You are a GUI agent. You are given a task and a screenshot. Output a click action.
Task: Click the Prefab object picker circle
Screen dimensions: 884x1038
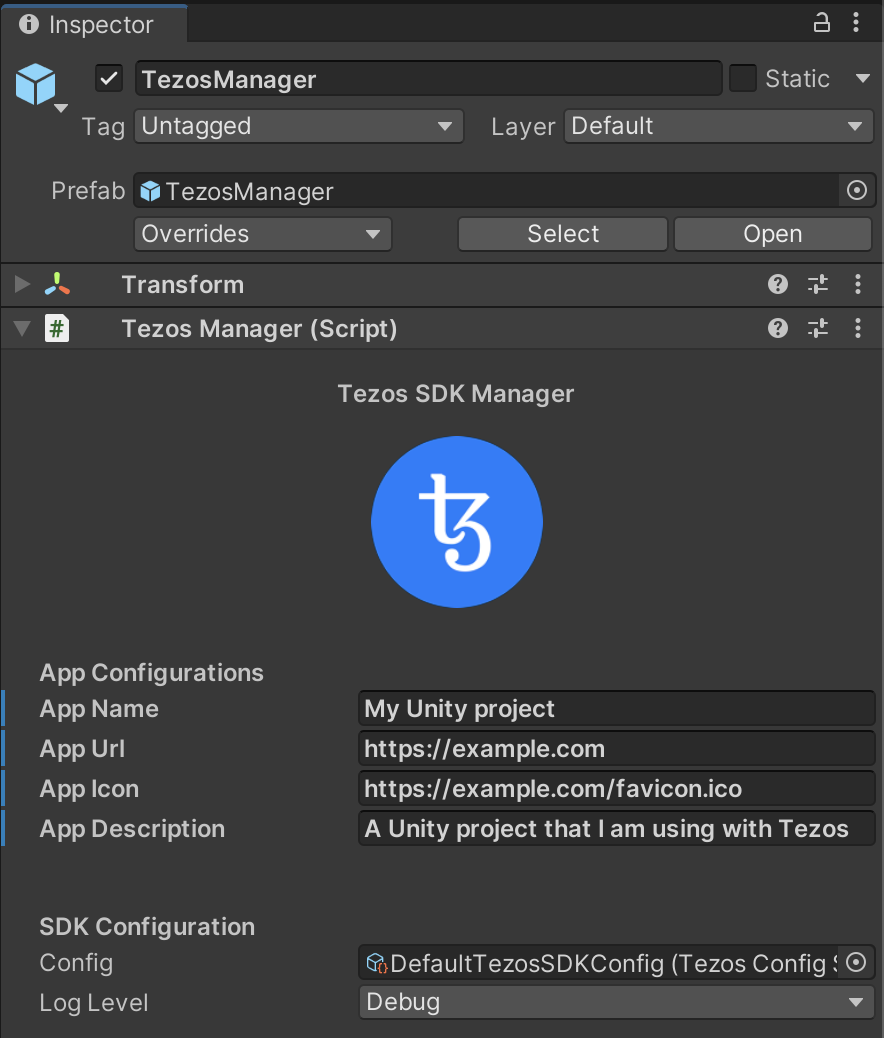pos(856,190)
